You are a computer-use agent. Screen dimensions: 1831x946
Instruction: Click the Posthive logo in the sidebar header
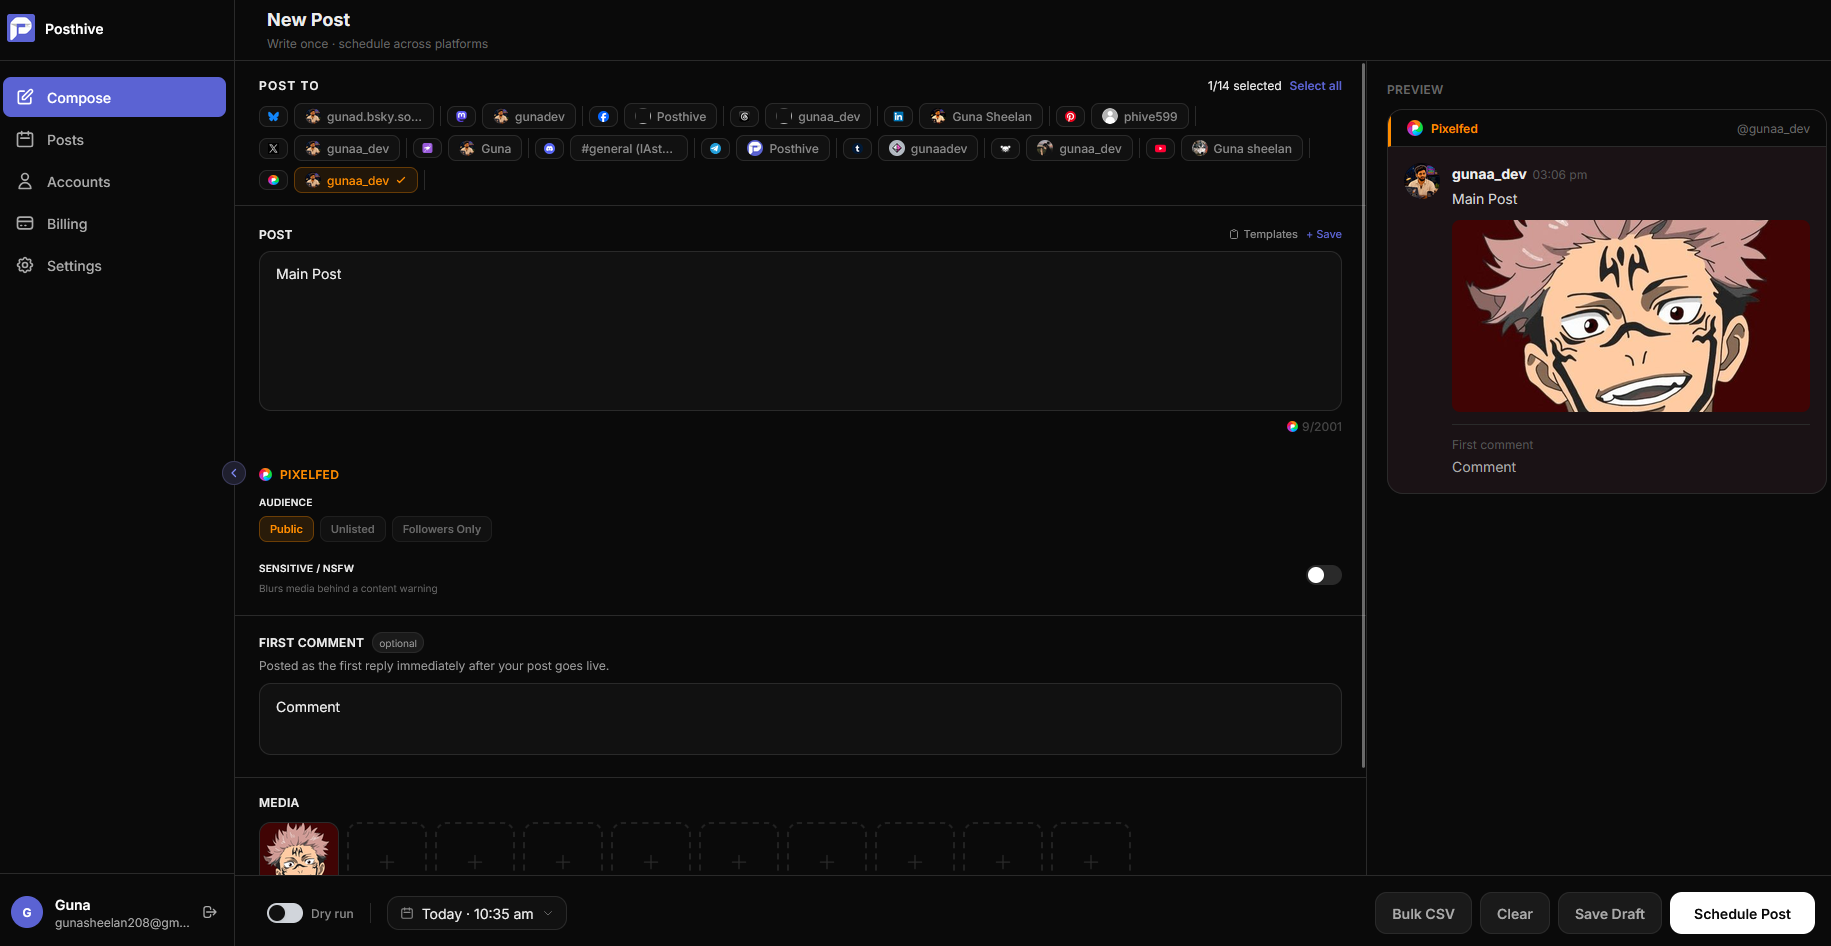point(21,28)
